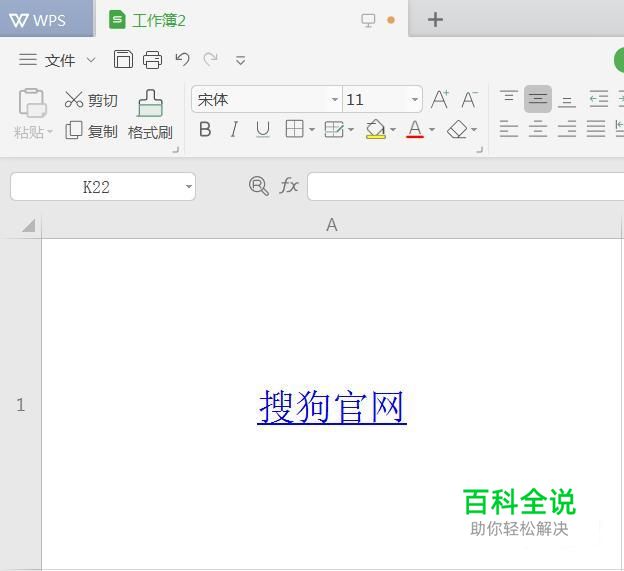The height and width of the screenshot is (571, 624).
Task: Click the draw border table icon
Action: click(x=334, y=129)
